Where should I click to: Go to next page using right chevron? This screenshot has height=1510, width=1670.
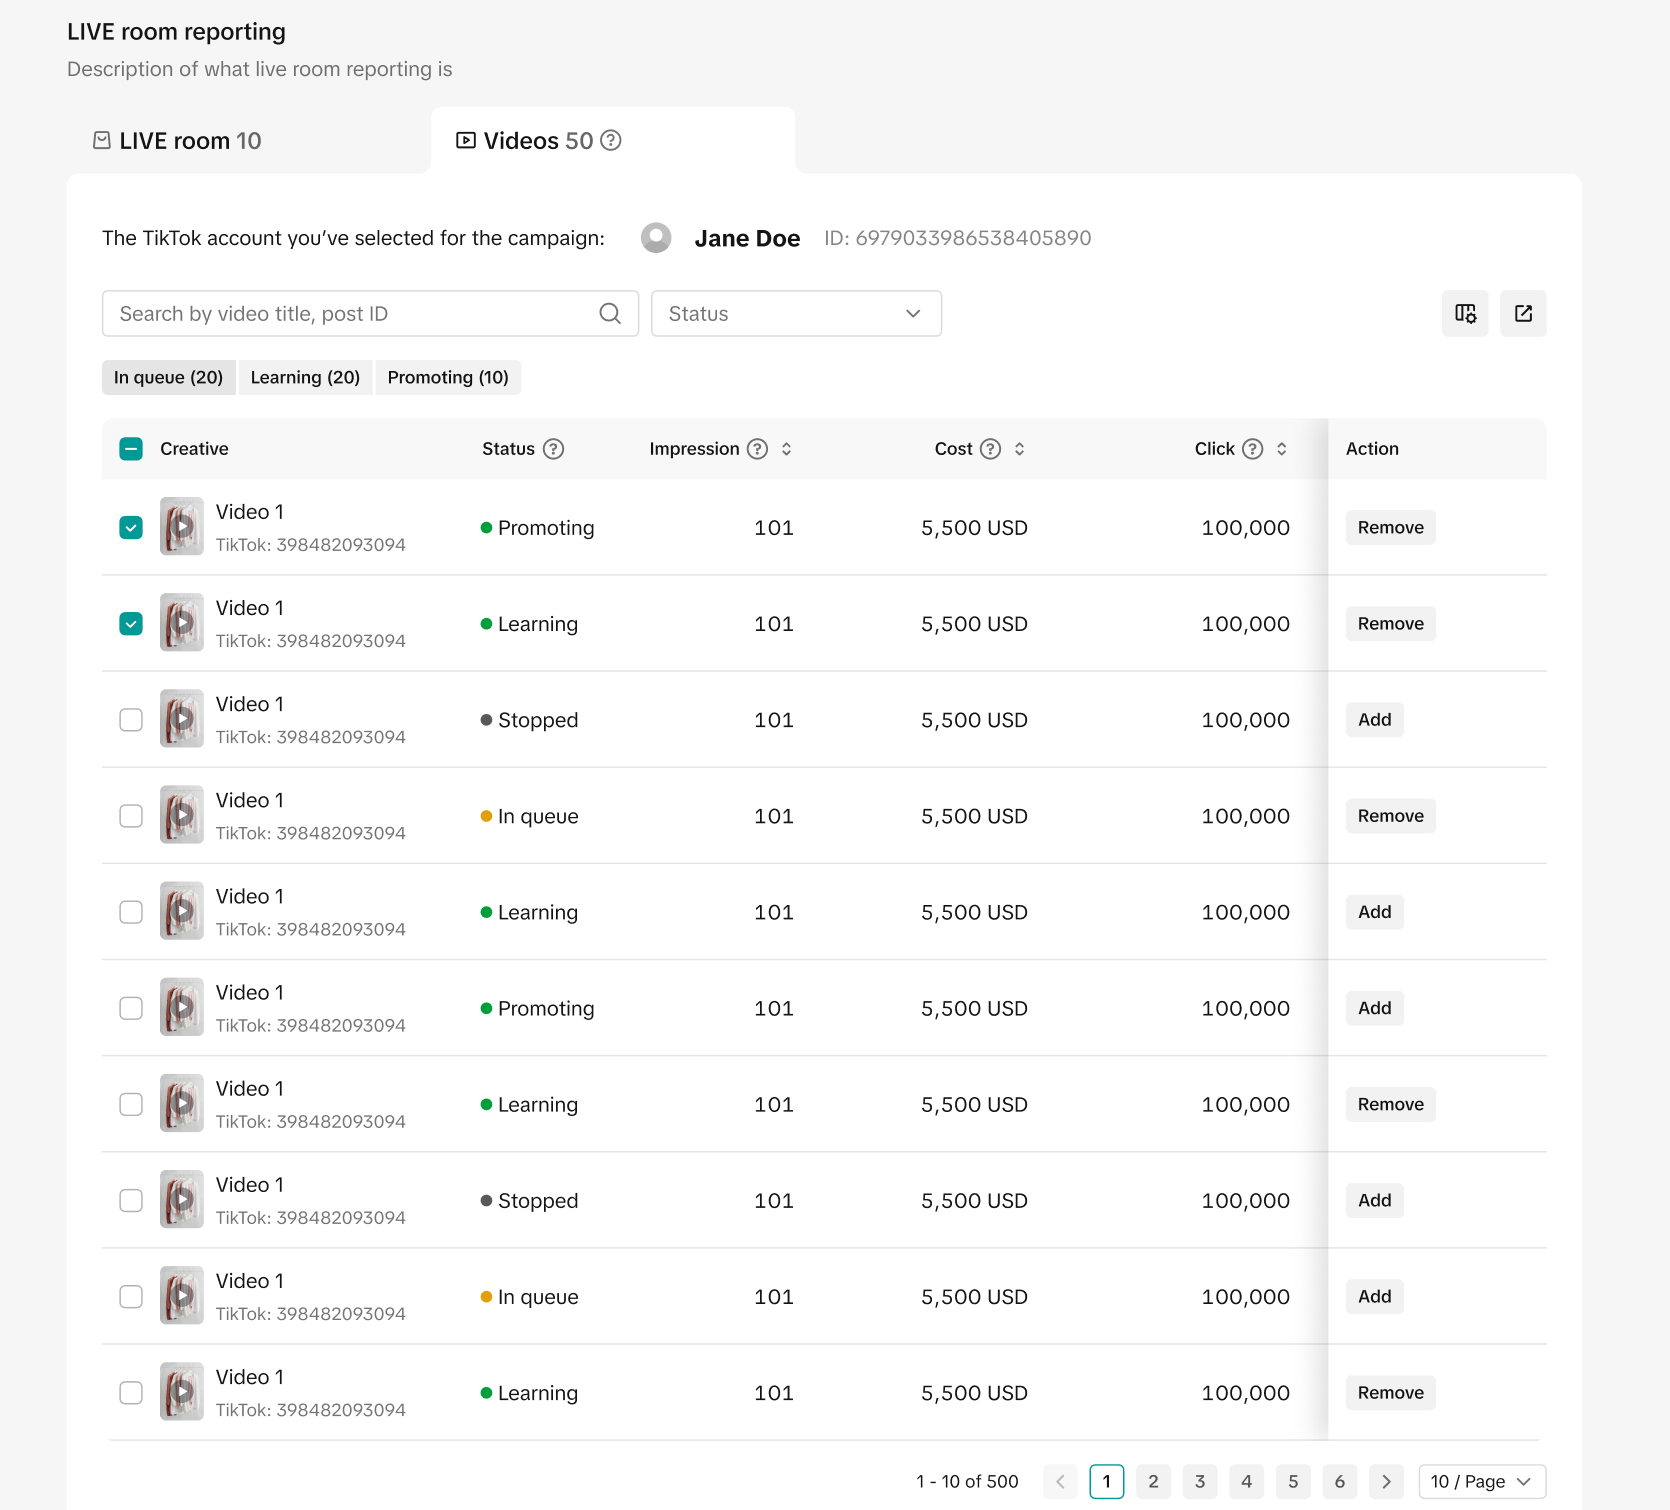1386,1481
